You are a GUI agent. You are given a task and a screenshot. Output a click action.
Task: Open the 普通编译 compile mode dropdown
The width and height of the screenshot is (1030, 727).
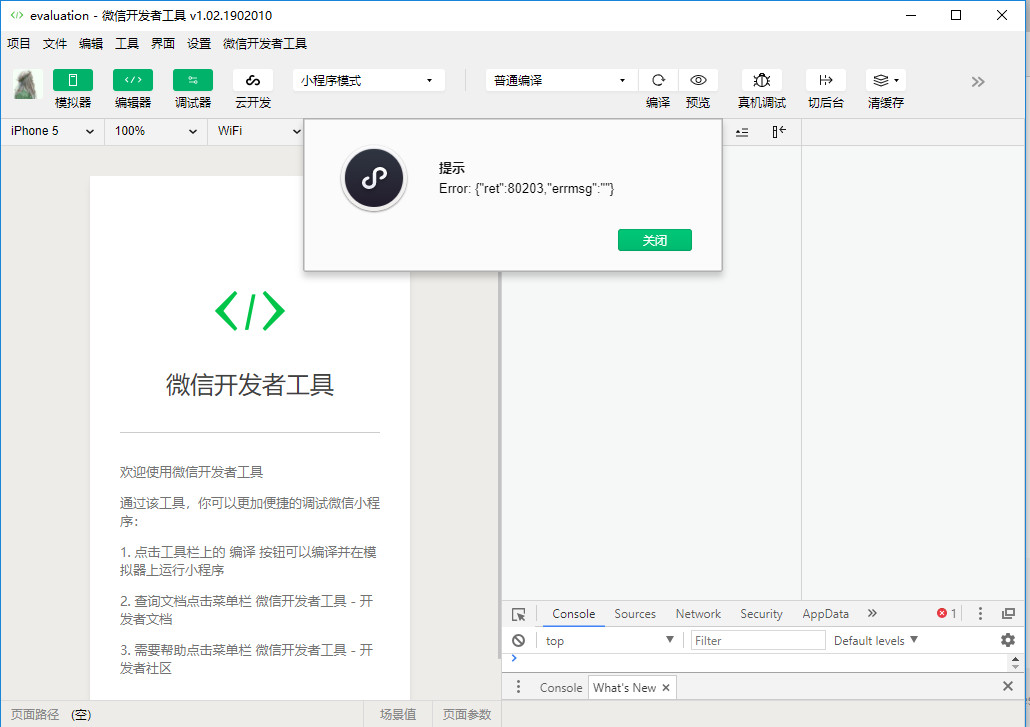561,80
